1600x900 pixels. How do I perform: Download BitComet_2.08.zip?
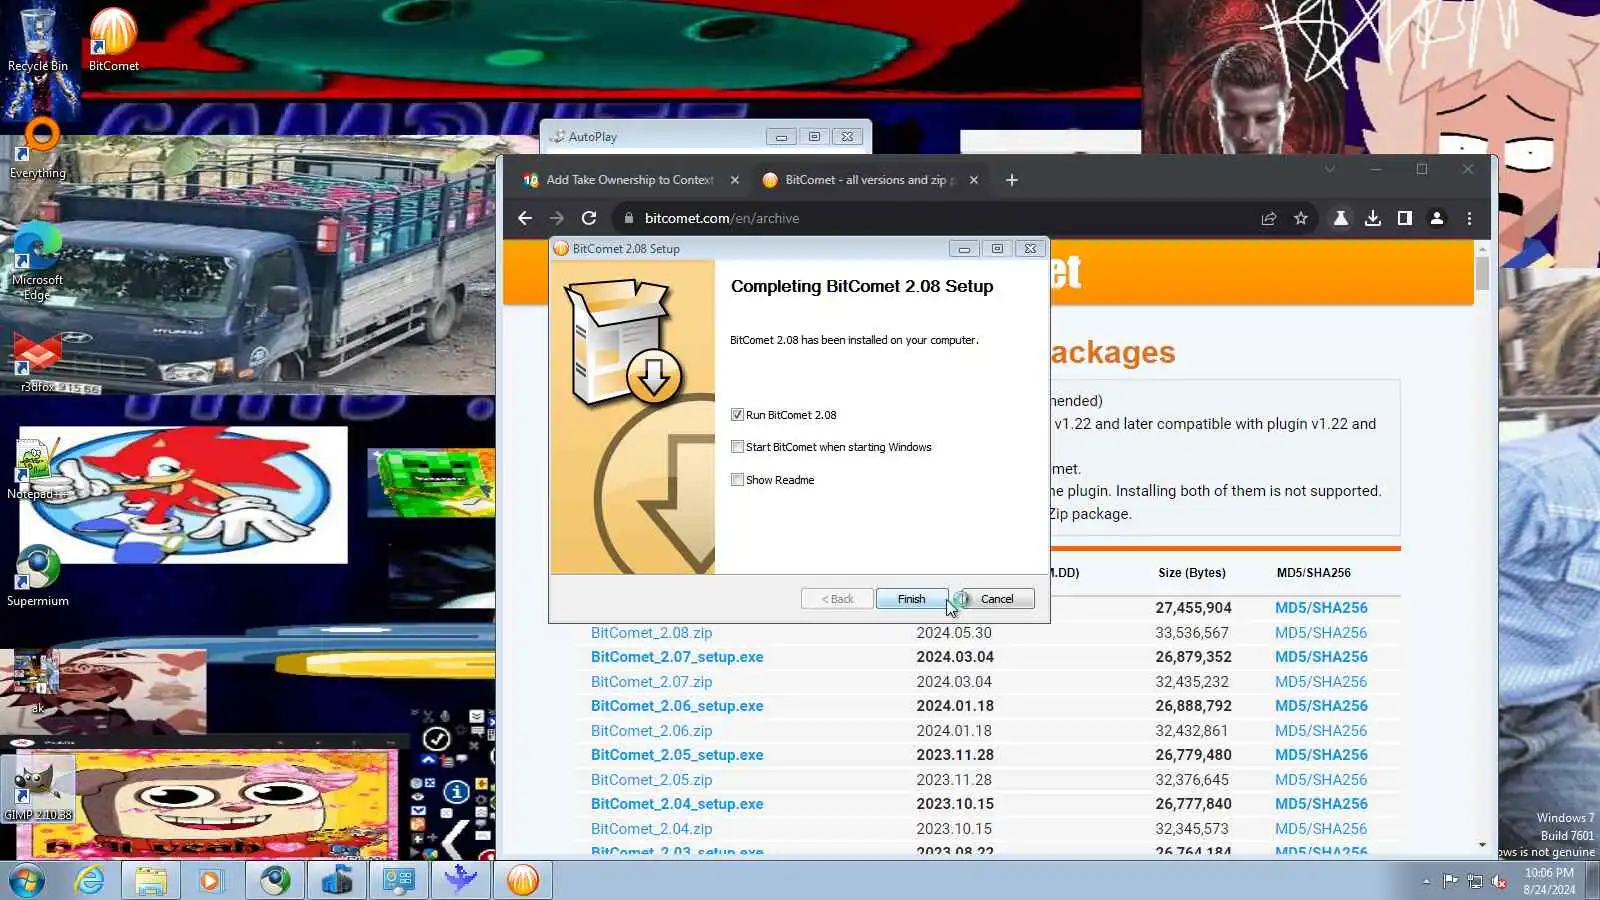coord(652,633)
